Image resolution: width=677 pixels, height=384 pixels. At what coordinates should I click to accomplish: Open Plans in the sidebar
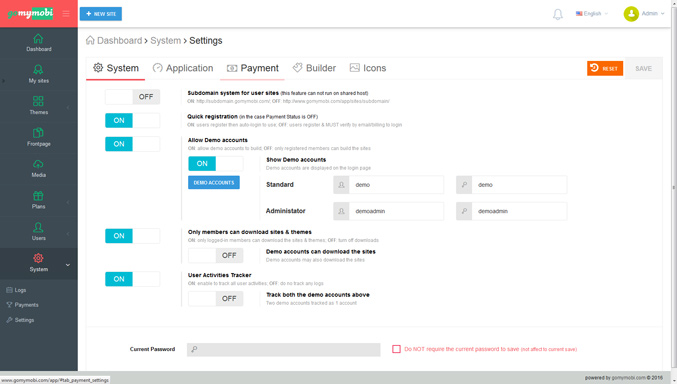coord(38,200)
